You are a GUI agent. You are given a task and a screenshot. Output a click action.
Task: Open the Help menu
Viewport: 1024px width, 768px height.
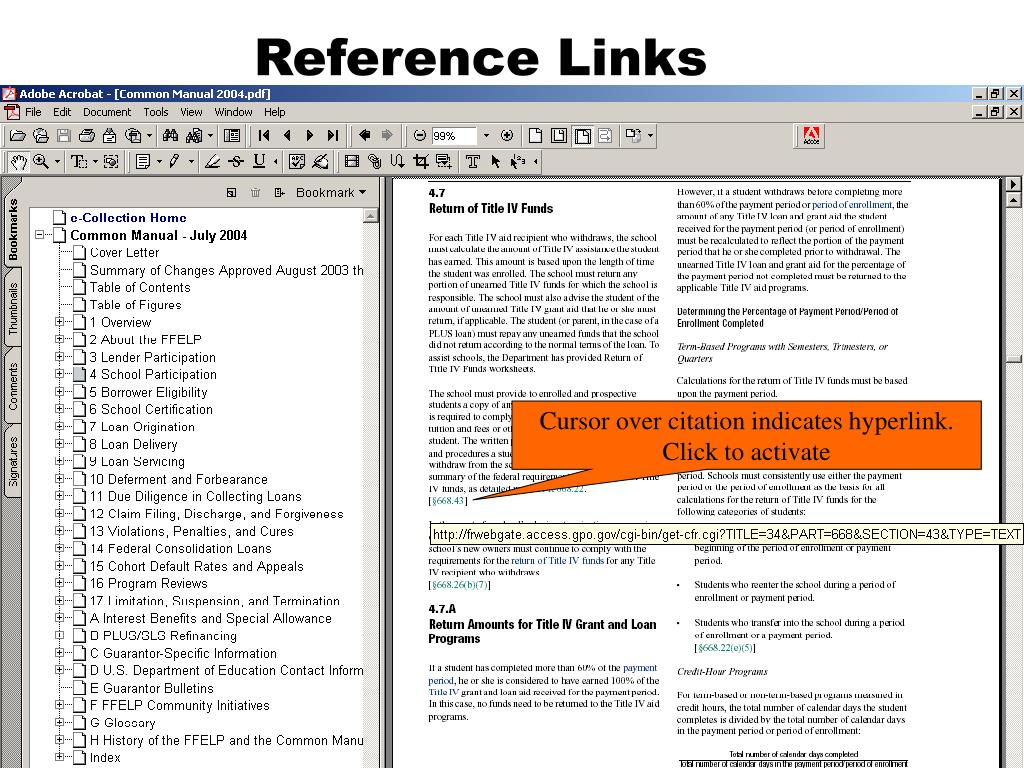pyautogui.click(x=274, y=112)
